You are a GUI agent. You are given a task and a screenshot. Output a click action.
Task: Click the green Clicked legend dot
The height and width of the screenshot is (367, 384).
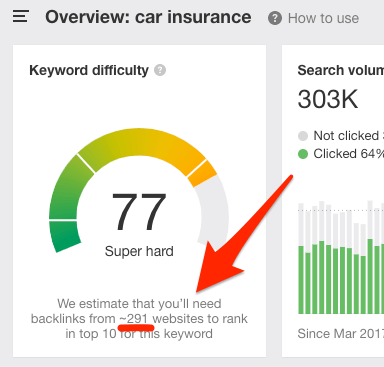(x=303, y=154)
